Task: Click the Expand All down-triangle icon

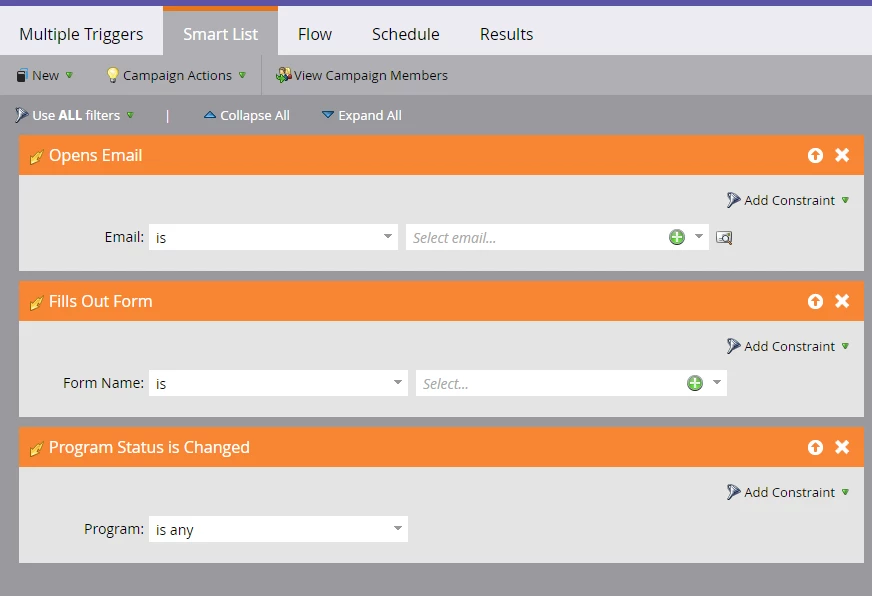Action: tap(328, 115)
